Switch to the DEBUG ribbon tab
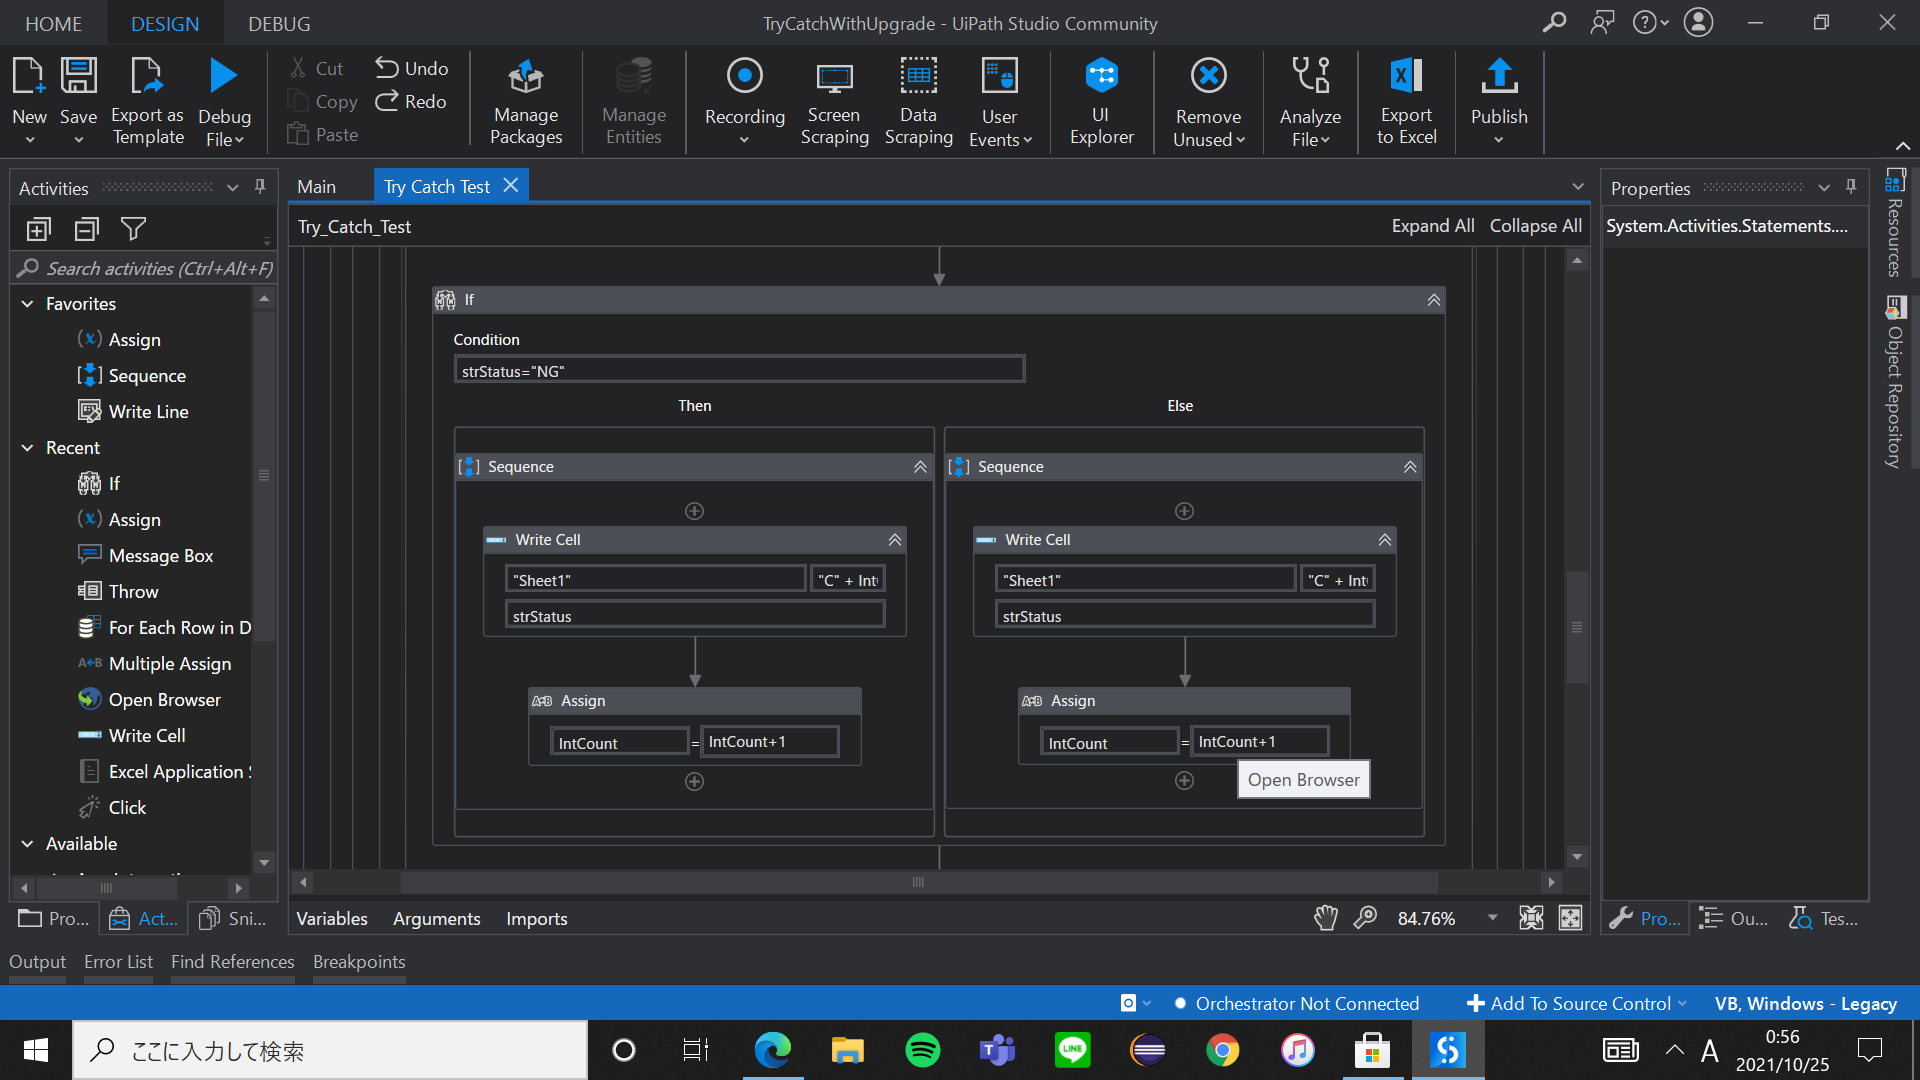1920x1080 pixels. click(x=279, y=24)
